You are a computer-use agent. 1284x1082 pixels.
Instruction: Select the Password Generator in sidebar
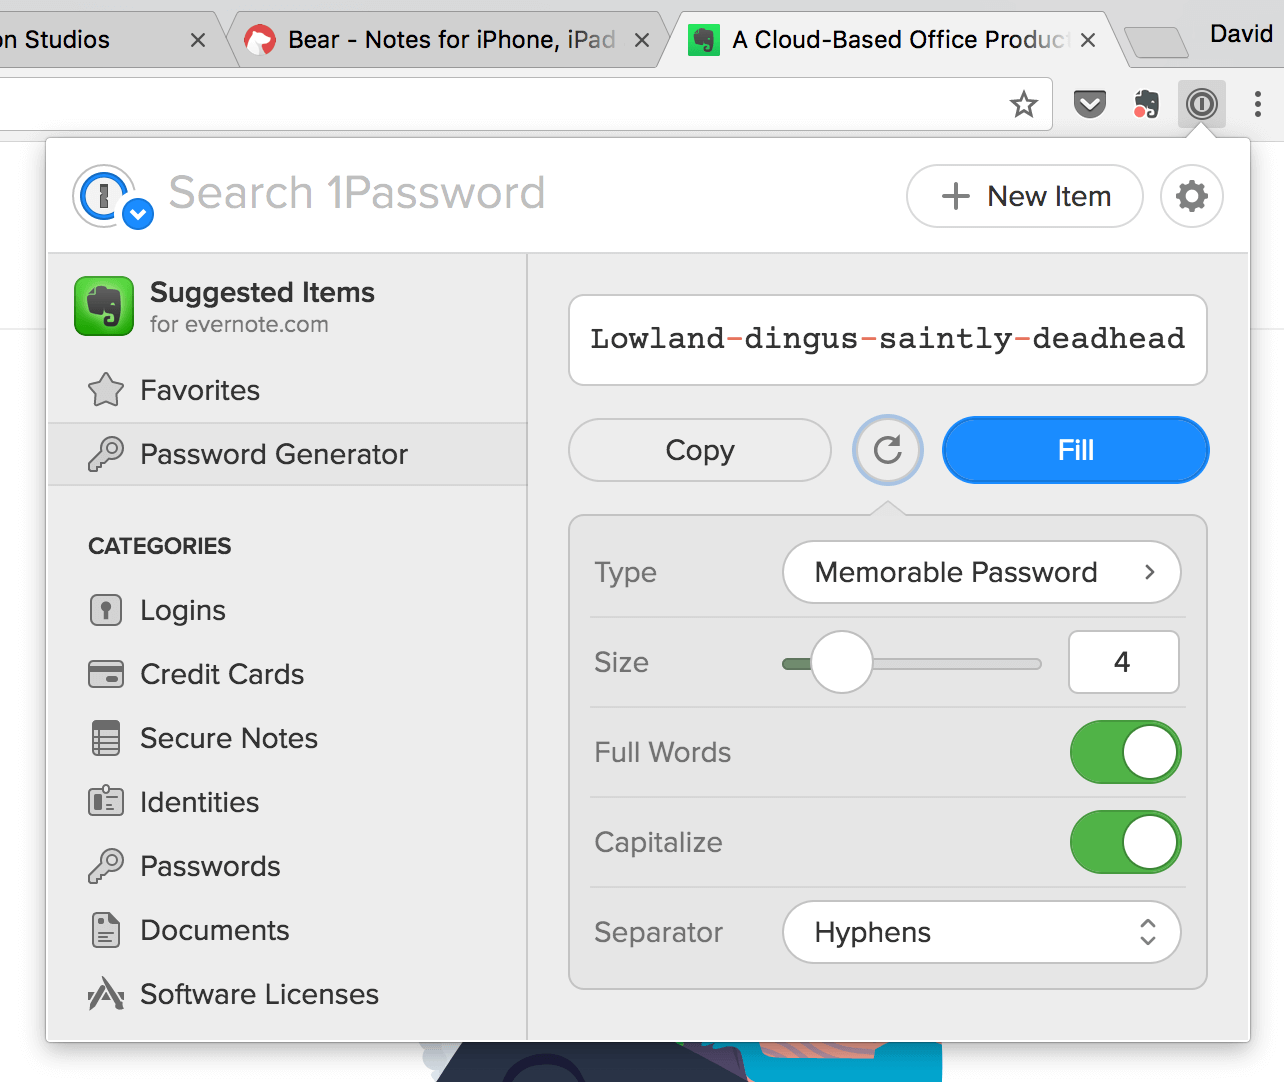click(x=272, y=454)
